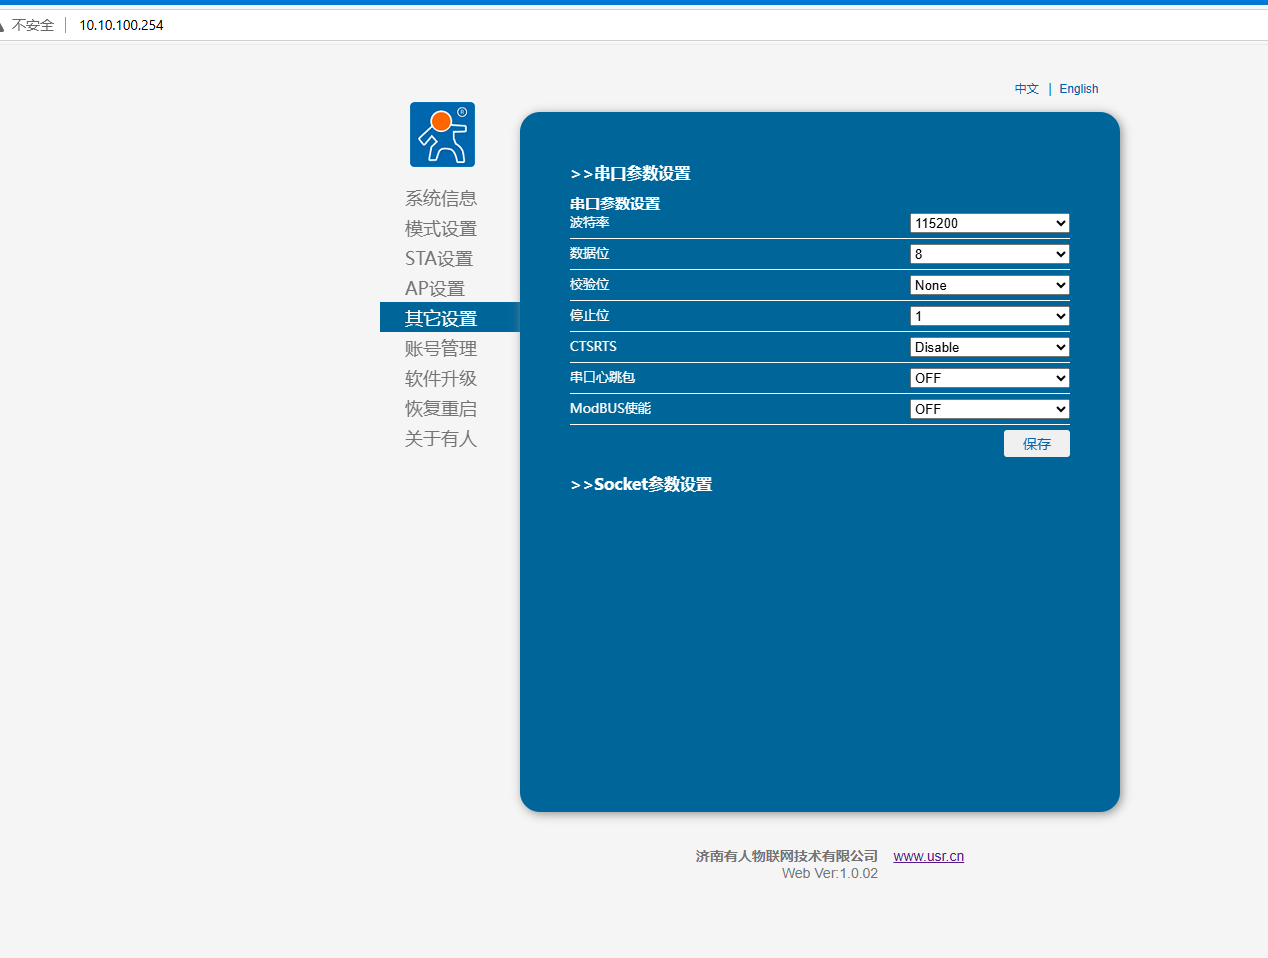
Task: Open the 账号管理 page
Action: click(x=441, y=349)
